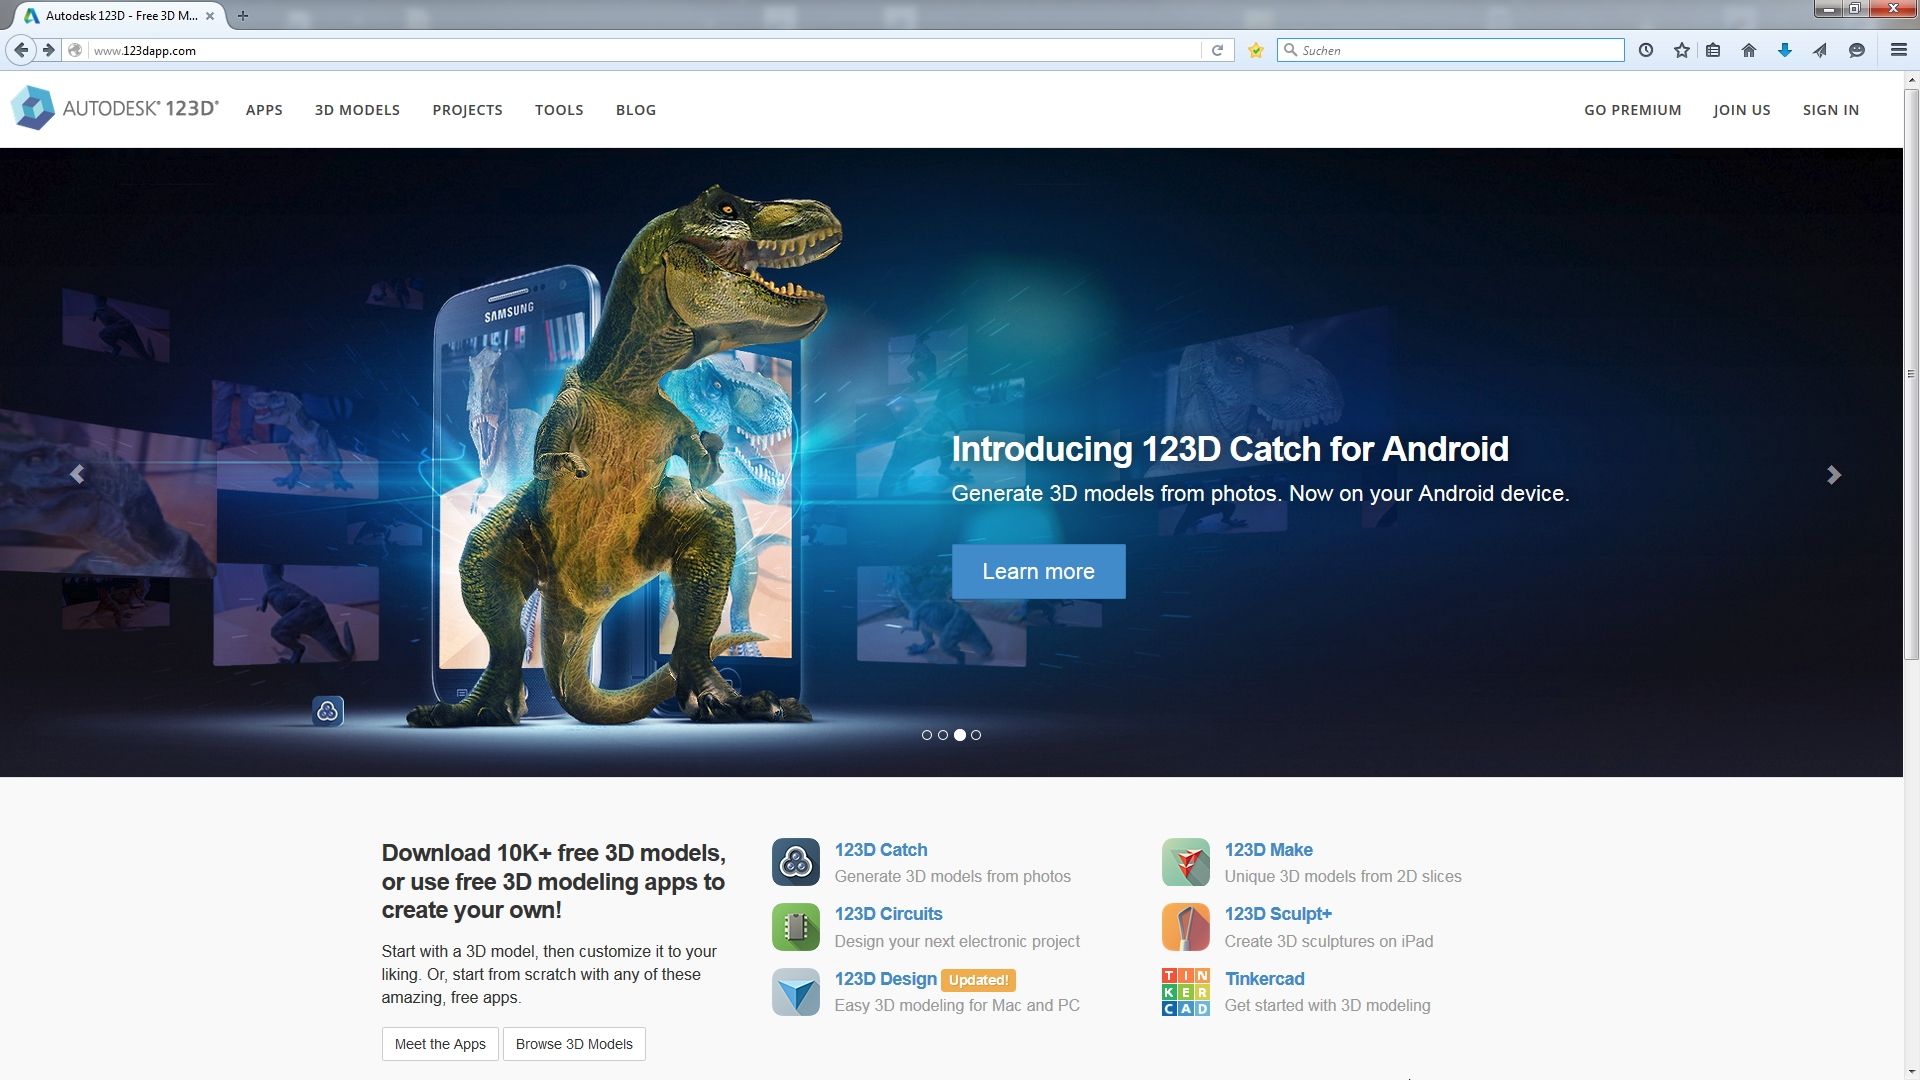
Task: Select the third carousel dot
Action: click(960, 735)
